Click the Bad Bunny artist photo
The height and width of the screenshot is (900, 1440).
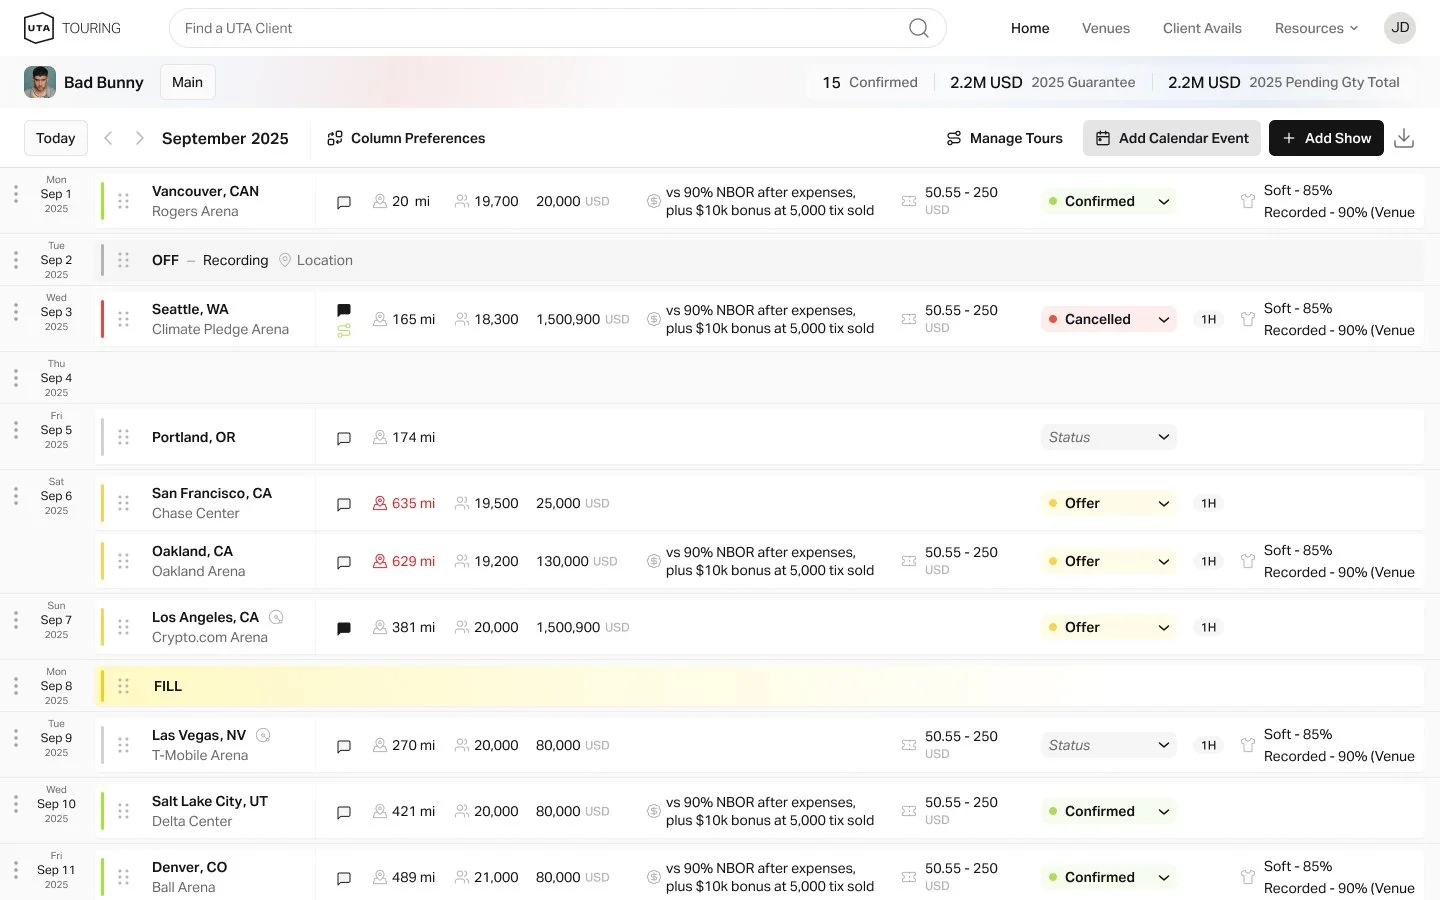coord(40,82)
